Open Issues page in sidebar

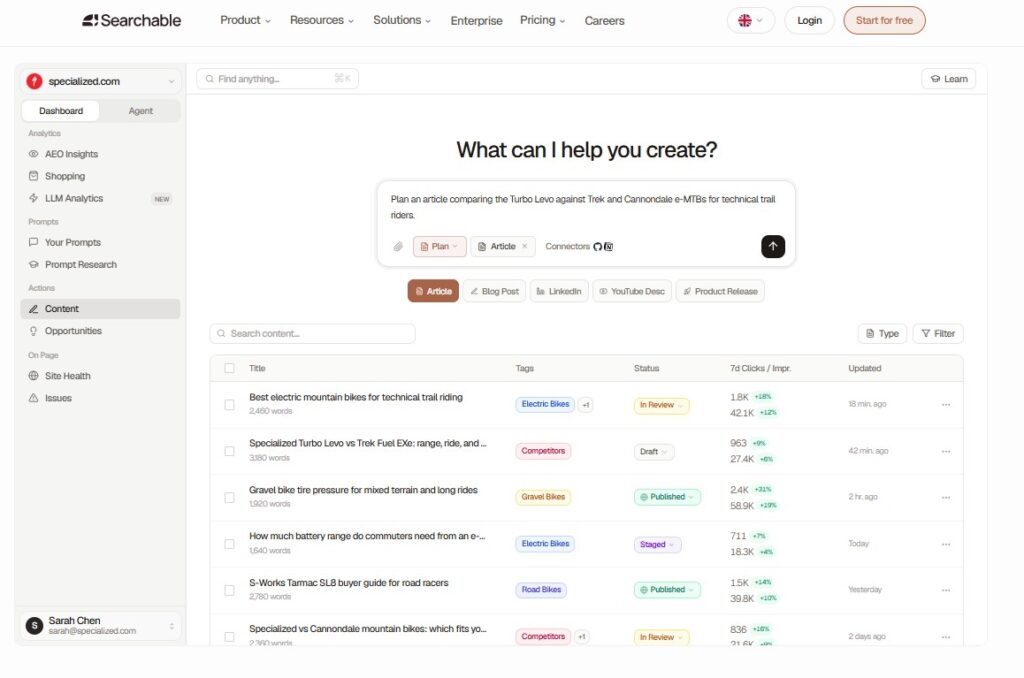pos(100,398)
